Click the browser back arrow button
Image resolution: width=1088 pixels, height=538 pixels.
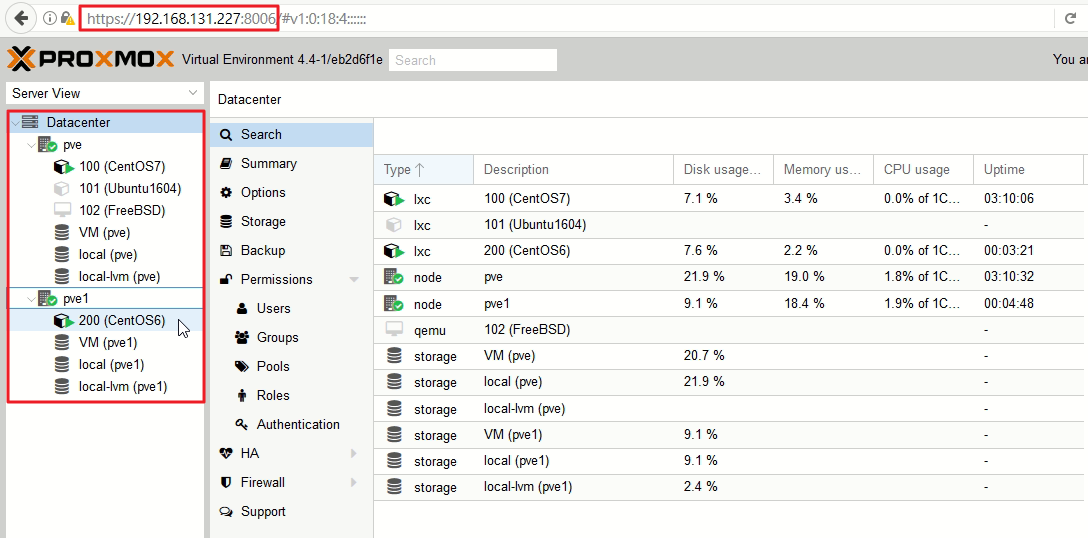coord(21,18)
